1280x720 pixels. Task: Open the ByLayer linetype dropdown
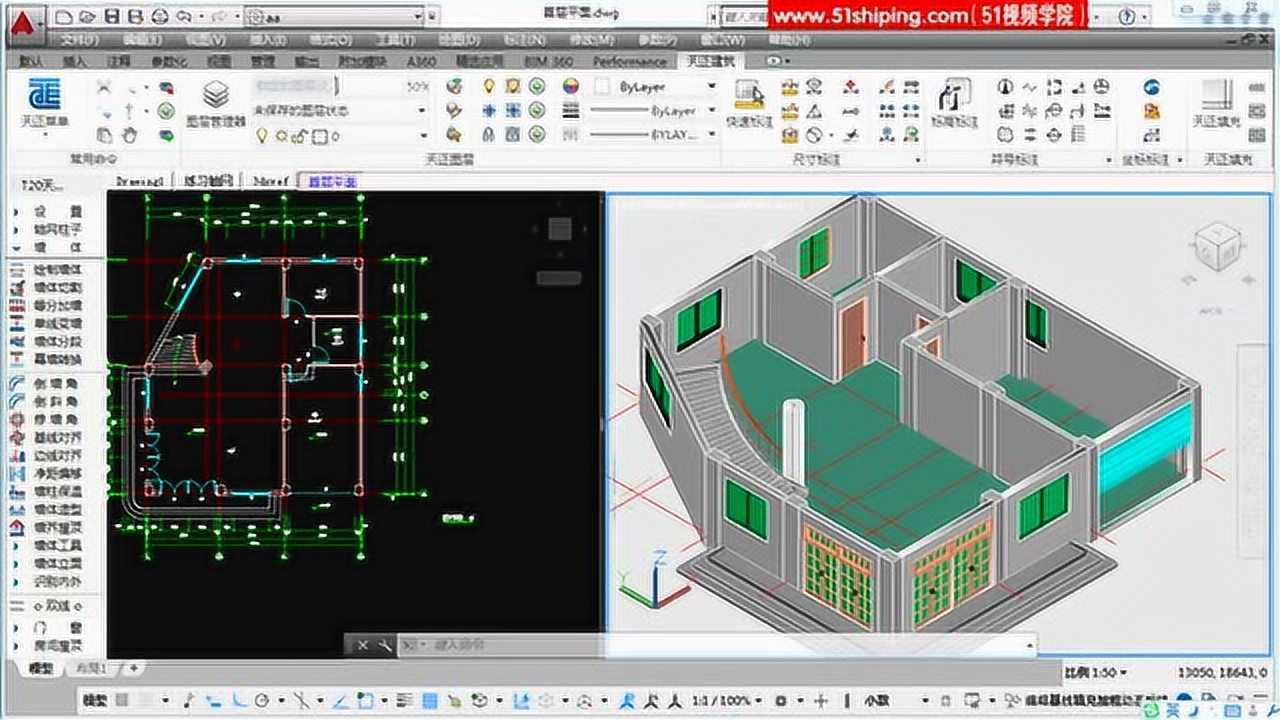[x=710, y=111]
